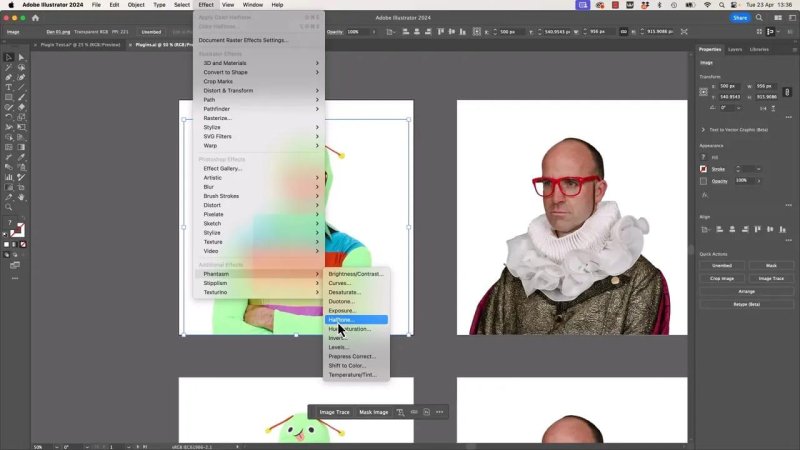
Task: Expand Text to Vector Graphic (Beta) section
Action: coord(703,130)
